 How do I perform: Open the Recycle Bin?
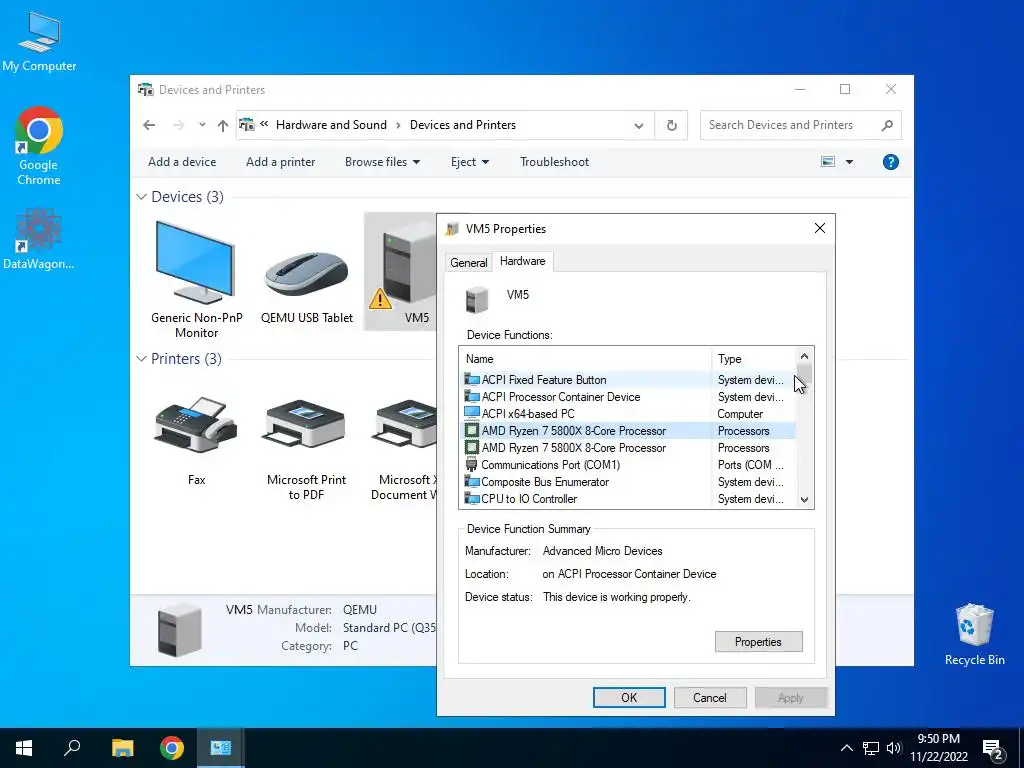974,633
